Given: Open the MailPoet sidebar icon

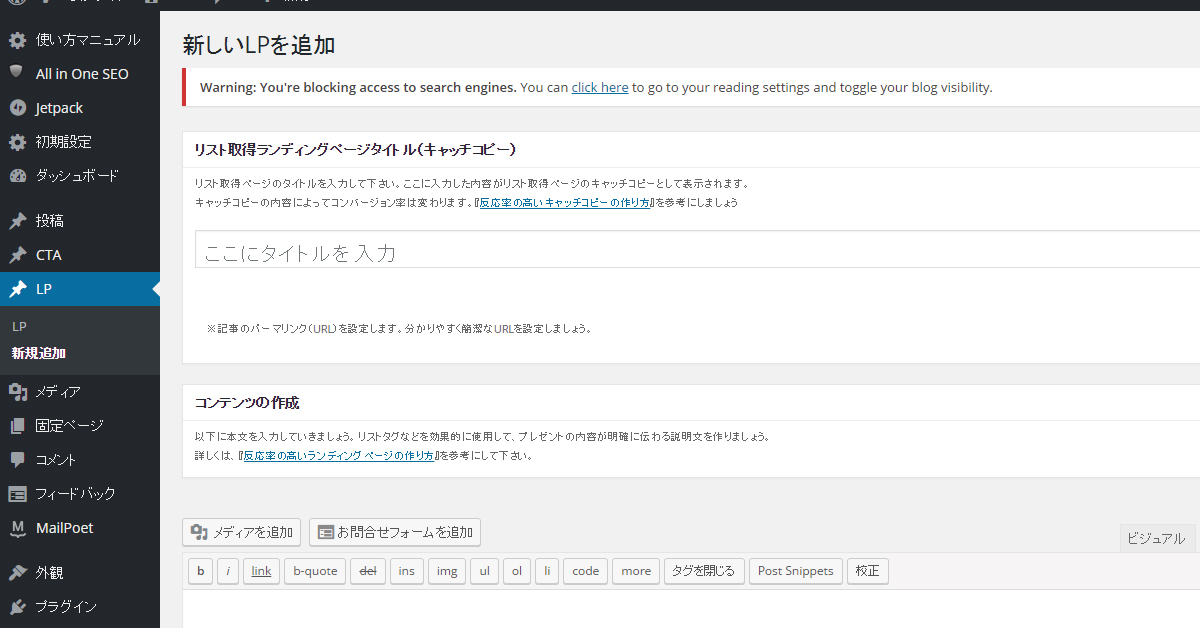Looking at the screenshot, I should tap(20, 527).
